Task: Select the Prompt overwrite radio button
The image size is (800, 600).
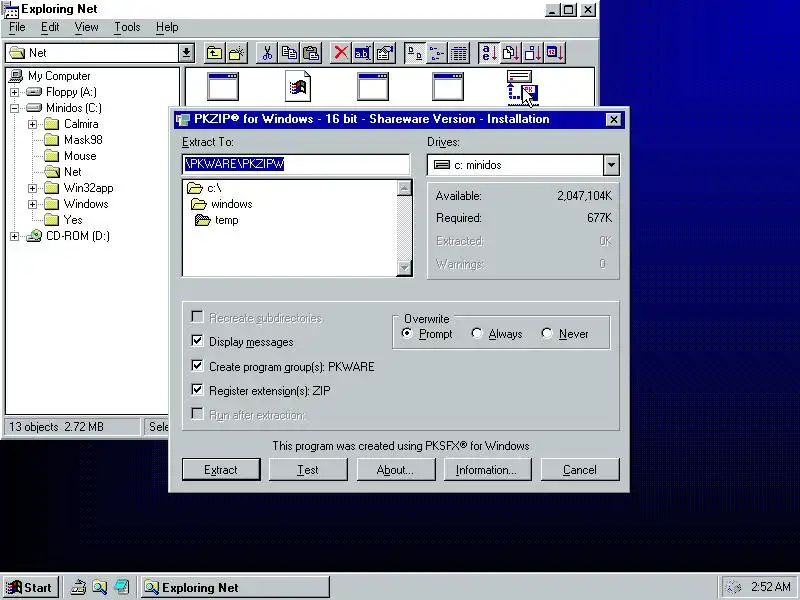Action: click(x=407, y=333)
